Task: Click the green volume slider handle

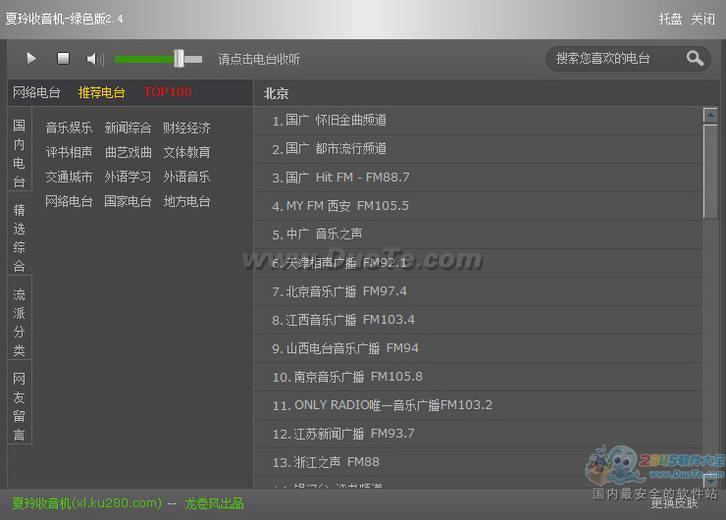Action: (179, 59)
